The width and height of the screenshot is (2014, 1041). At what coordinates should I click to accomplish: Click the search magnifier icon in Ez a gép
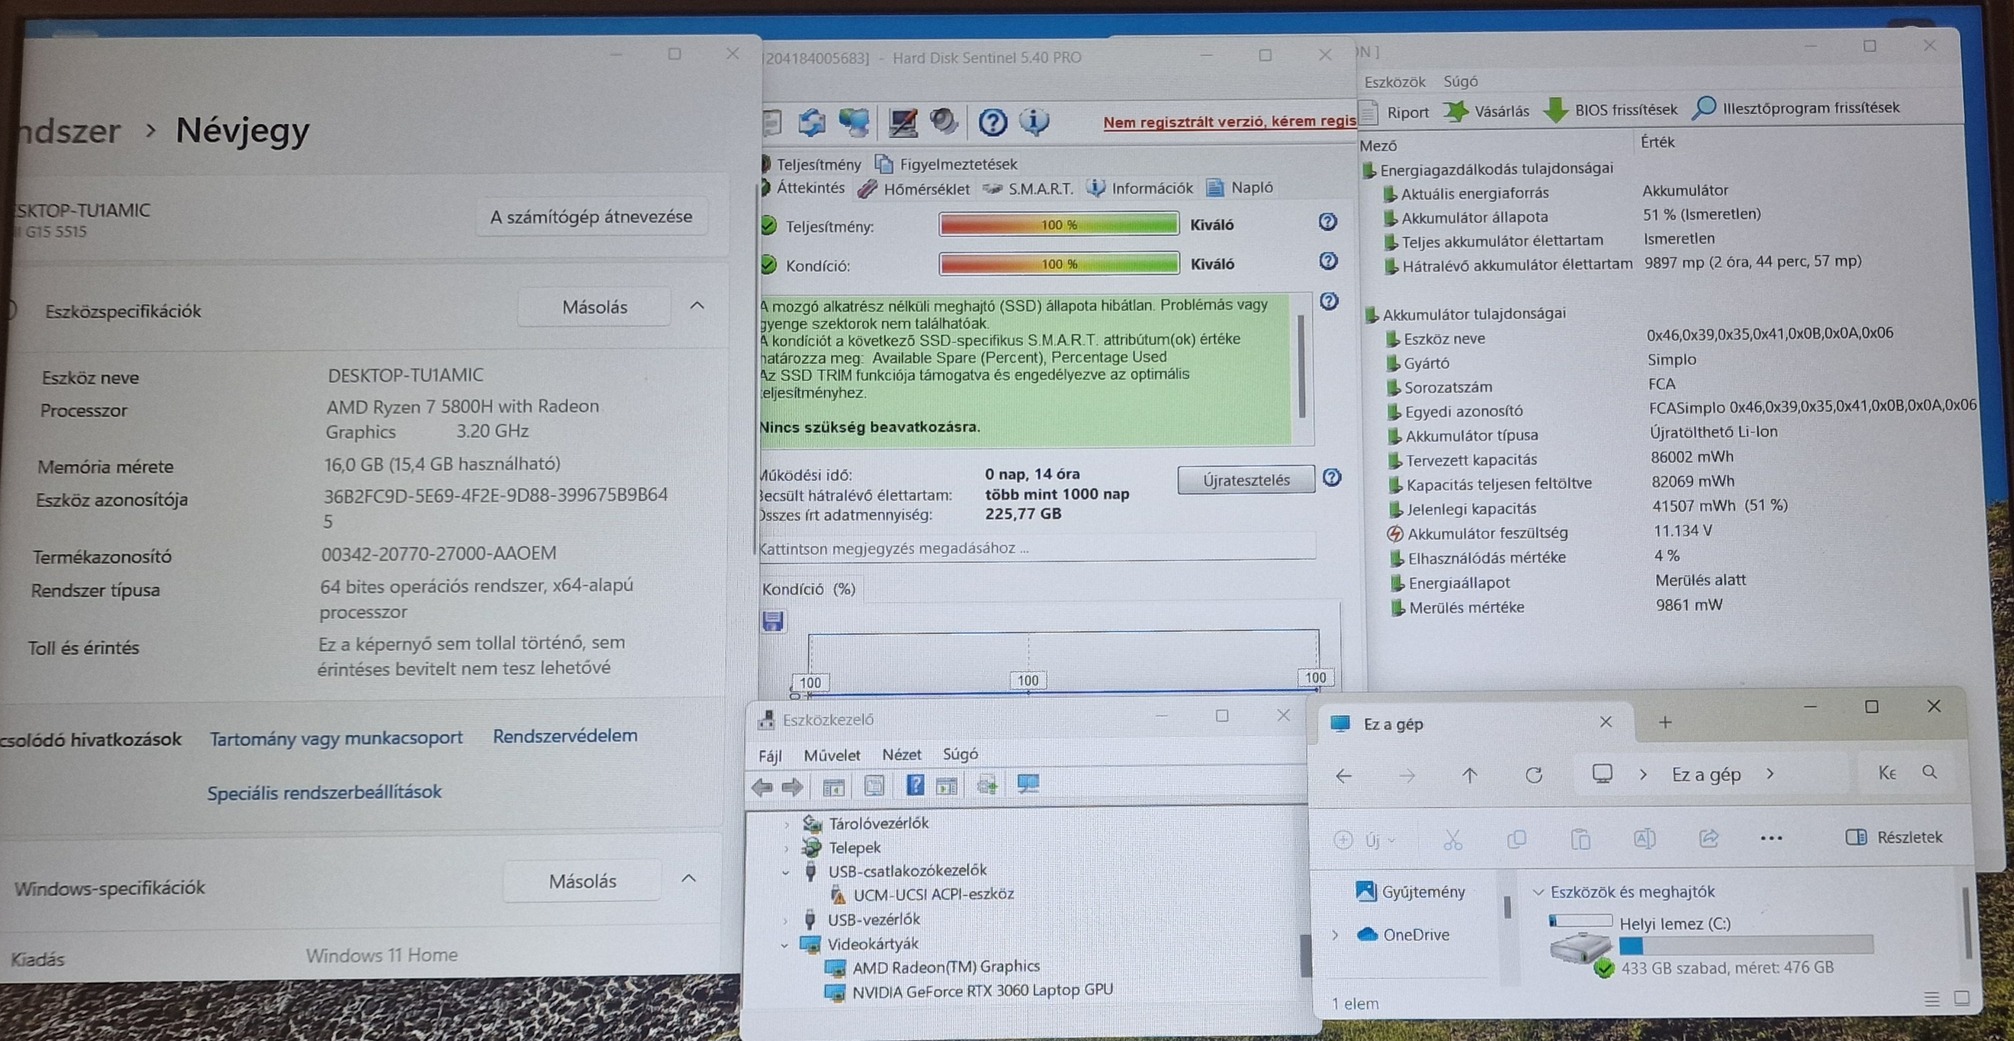pyautogui.click(x=1930, y=772)
